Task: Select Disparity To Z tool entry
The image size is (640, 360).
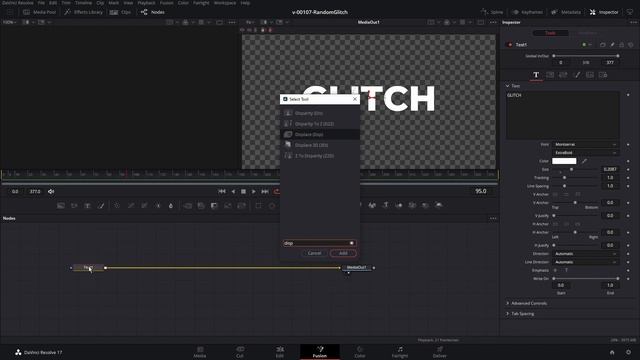Action: (x=320, y=124)
